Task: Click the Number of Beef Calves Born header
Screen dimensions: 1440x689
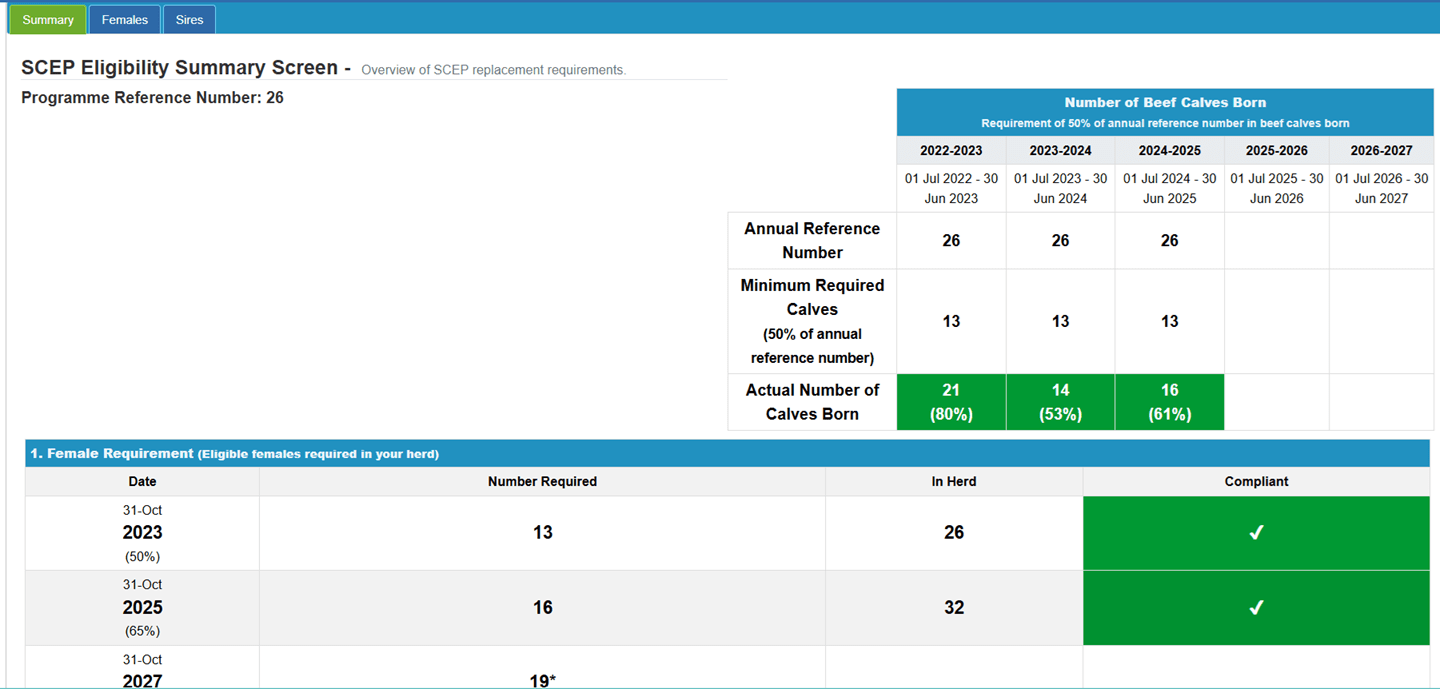Action: [x=1165, y=103]
